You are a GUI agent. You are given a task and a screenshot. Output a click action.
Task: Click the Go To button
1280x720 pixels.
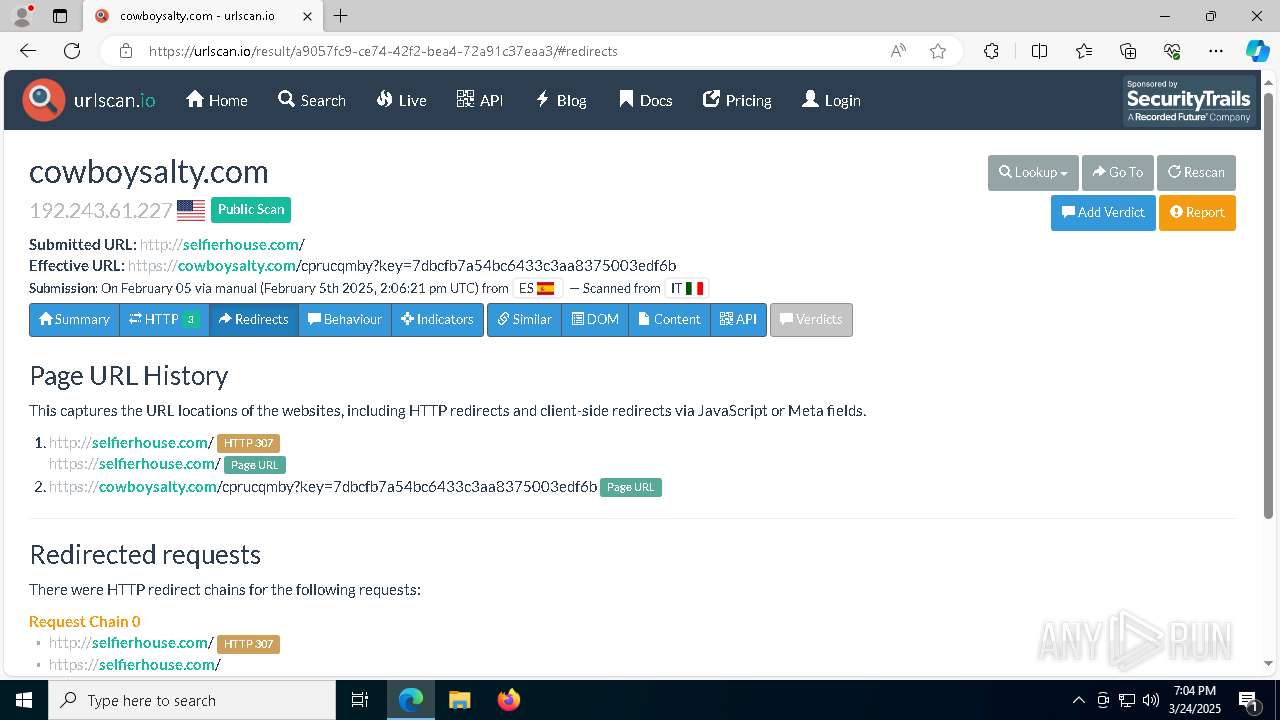pyautogui.click(x=1118, y=172)
